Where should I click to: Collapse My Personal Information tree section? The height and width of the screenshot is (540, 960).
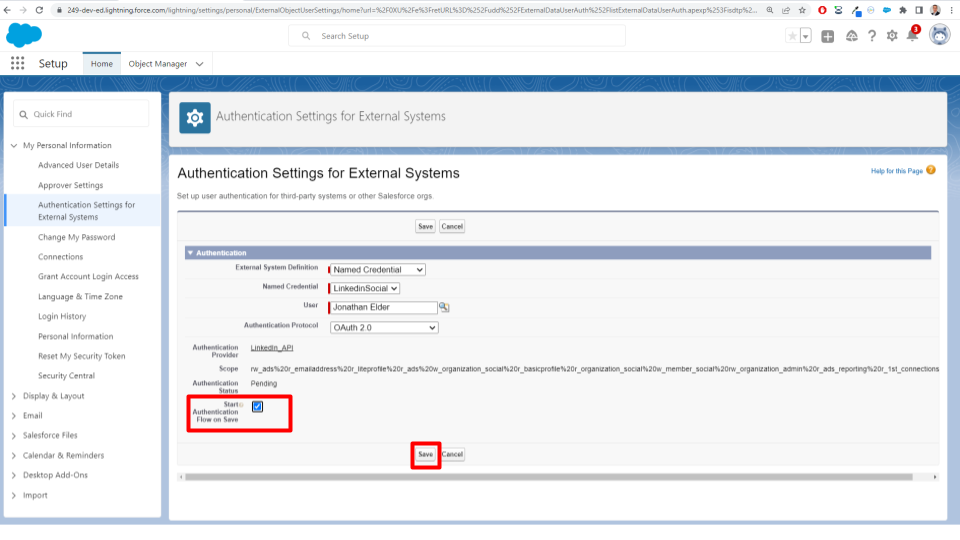tap(14, 146)
